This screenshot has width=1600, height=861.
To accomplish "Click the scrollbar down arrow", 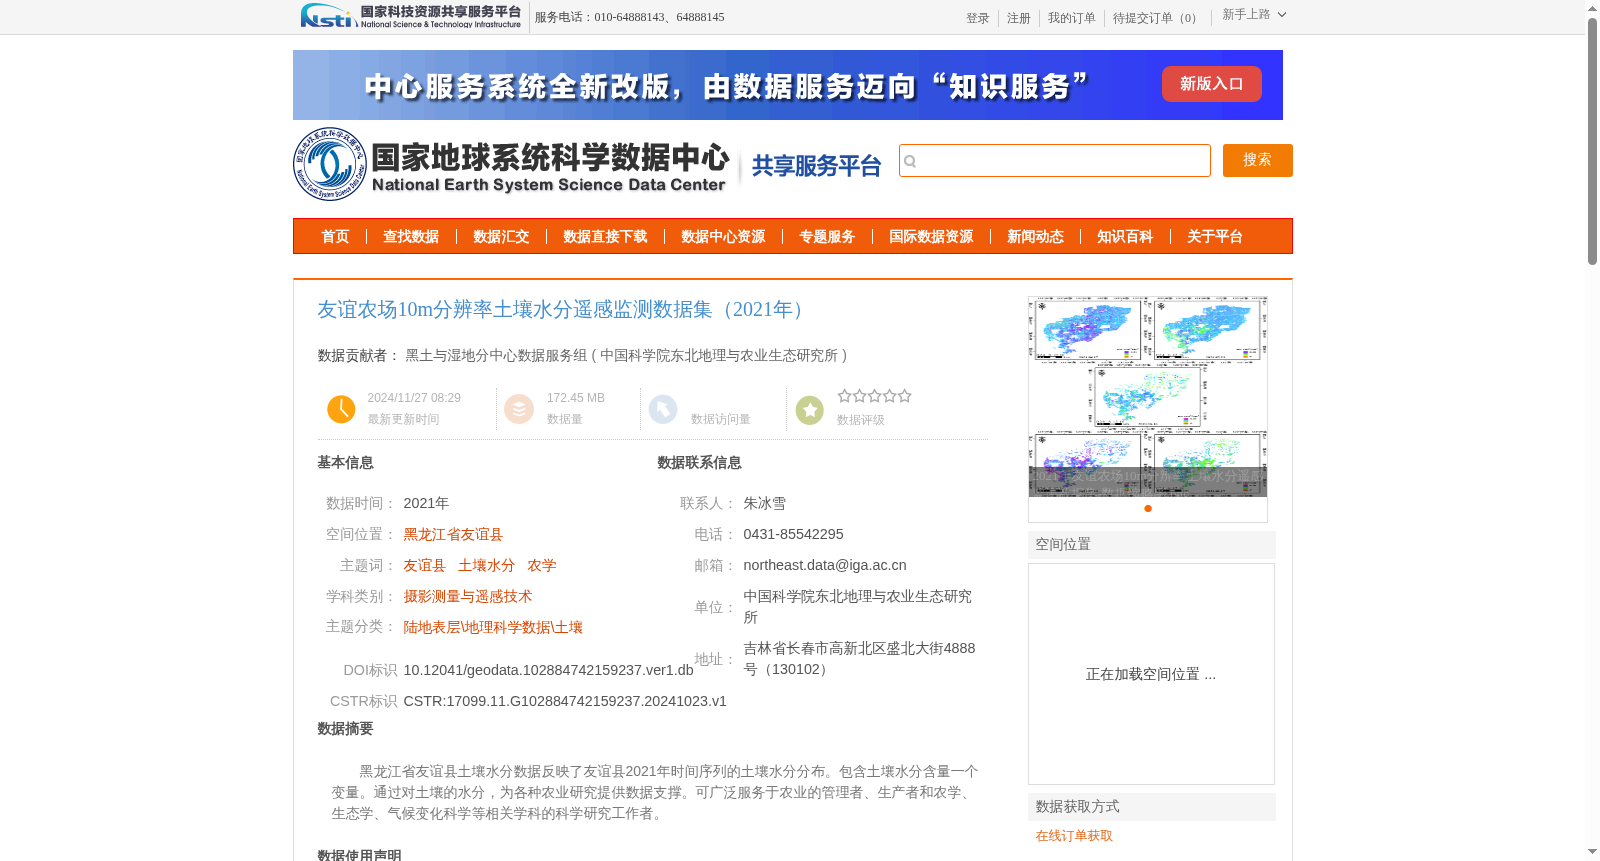I will pos(1592,853).
